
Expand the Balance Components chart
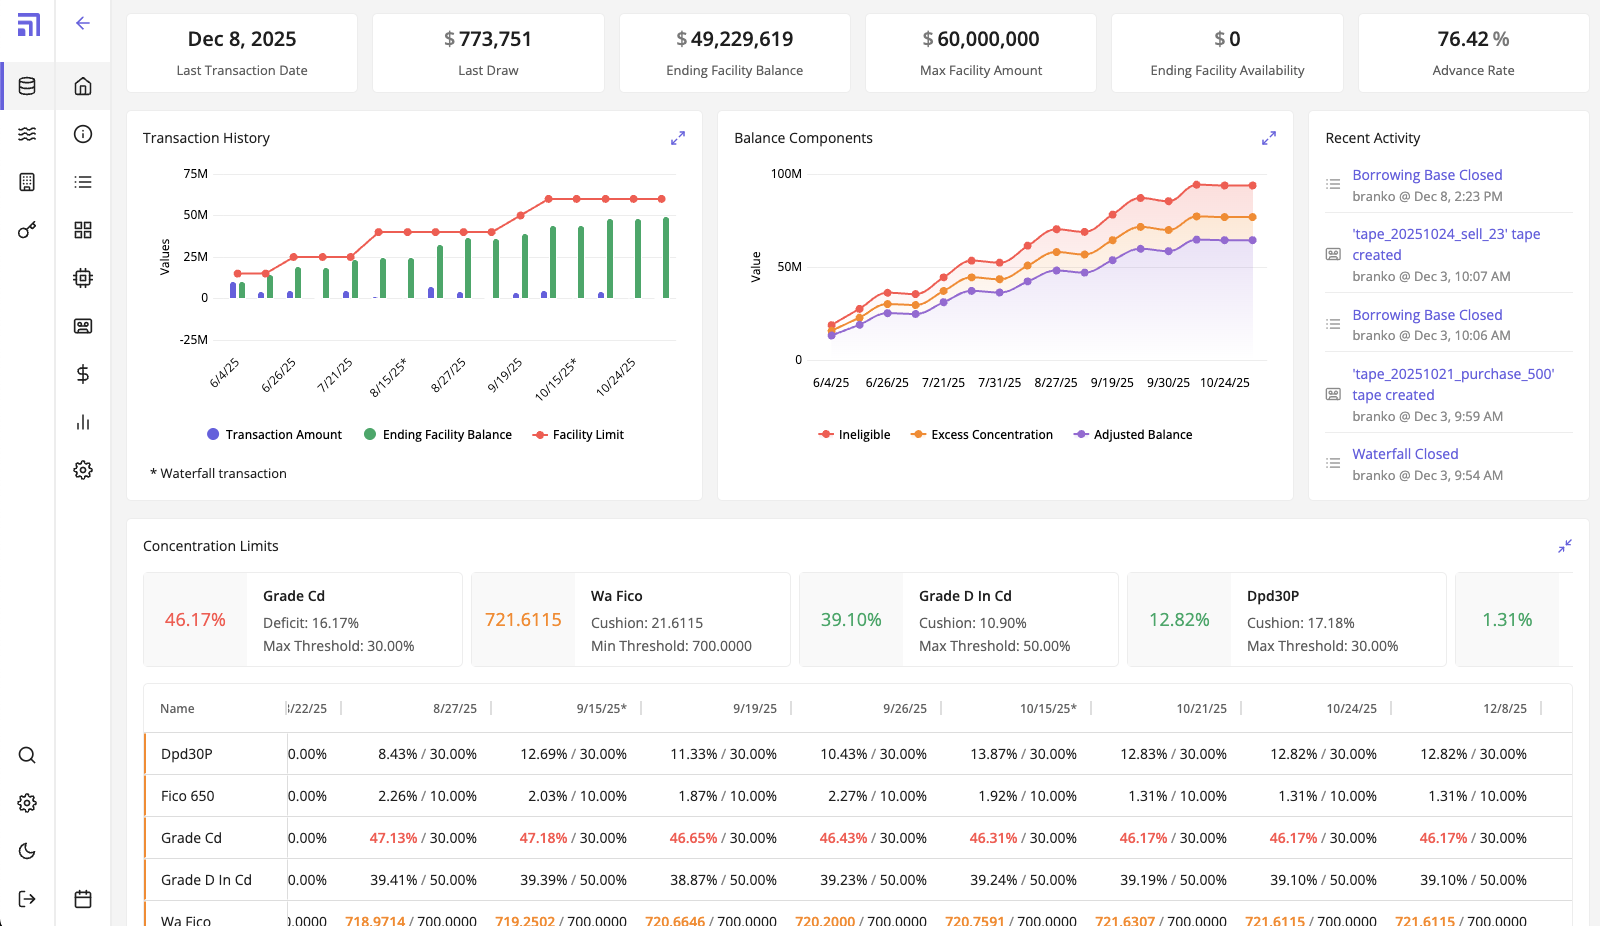(x=1269, y=138)
